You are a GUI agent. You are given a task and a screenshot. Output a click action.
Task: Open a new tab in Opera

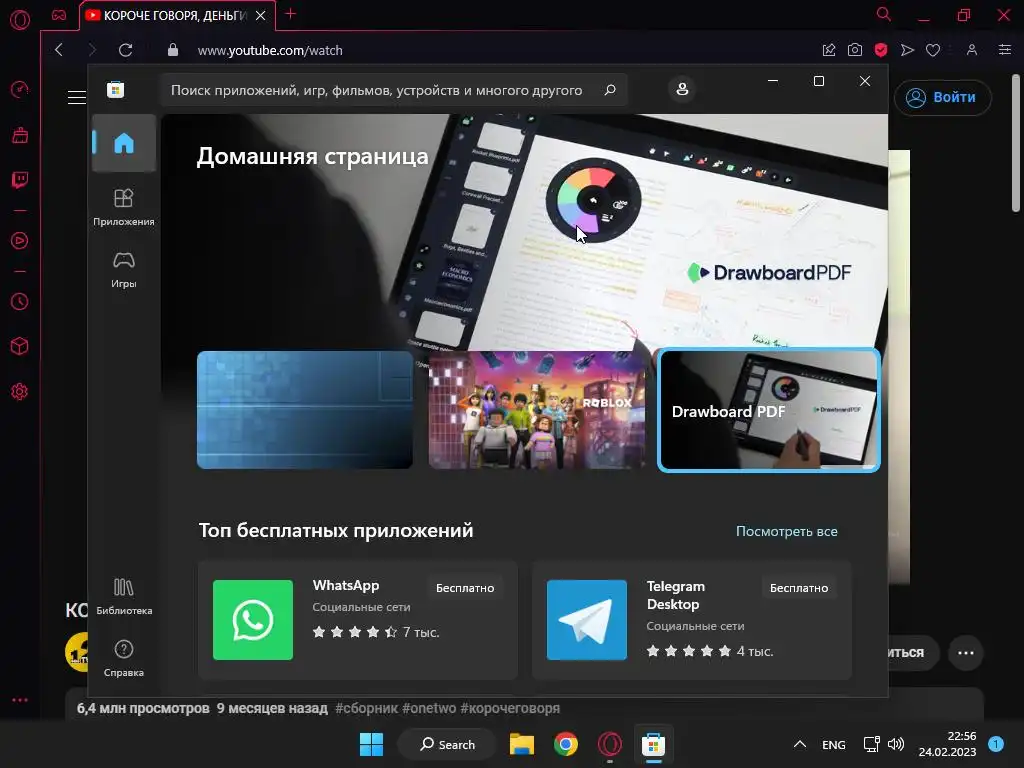[291, 14]
